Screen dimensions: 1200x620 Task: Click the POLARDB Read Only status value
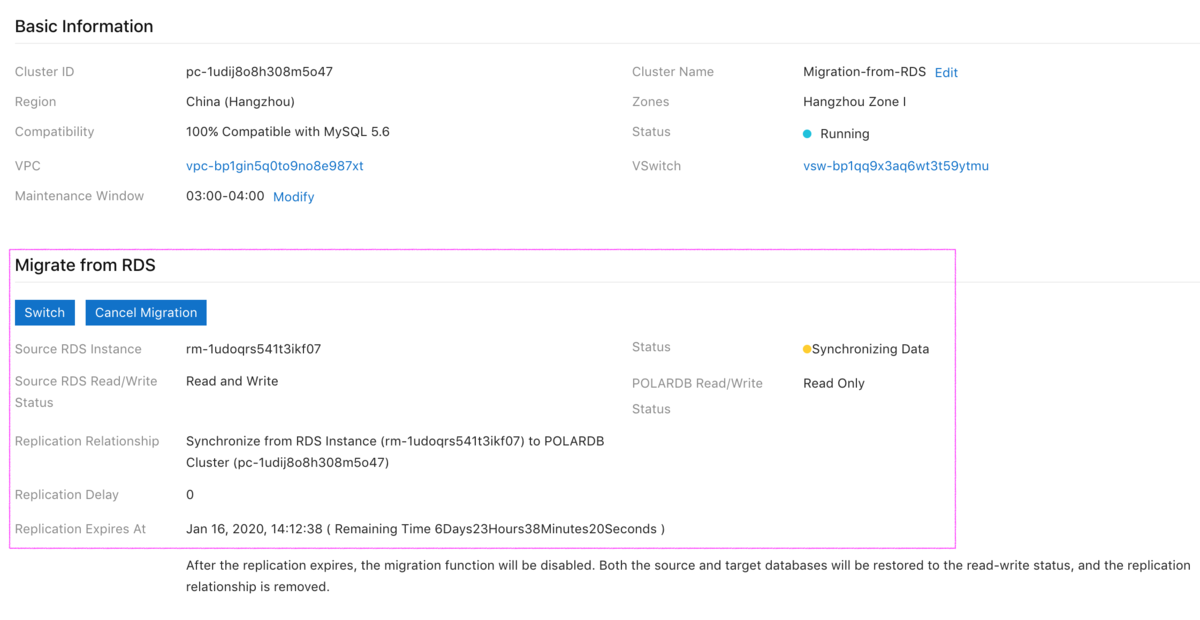pos(834,384)
